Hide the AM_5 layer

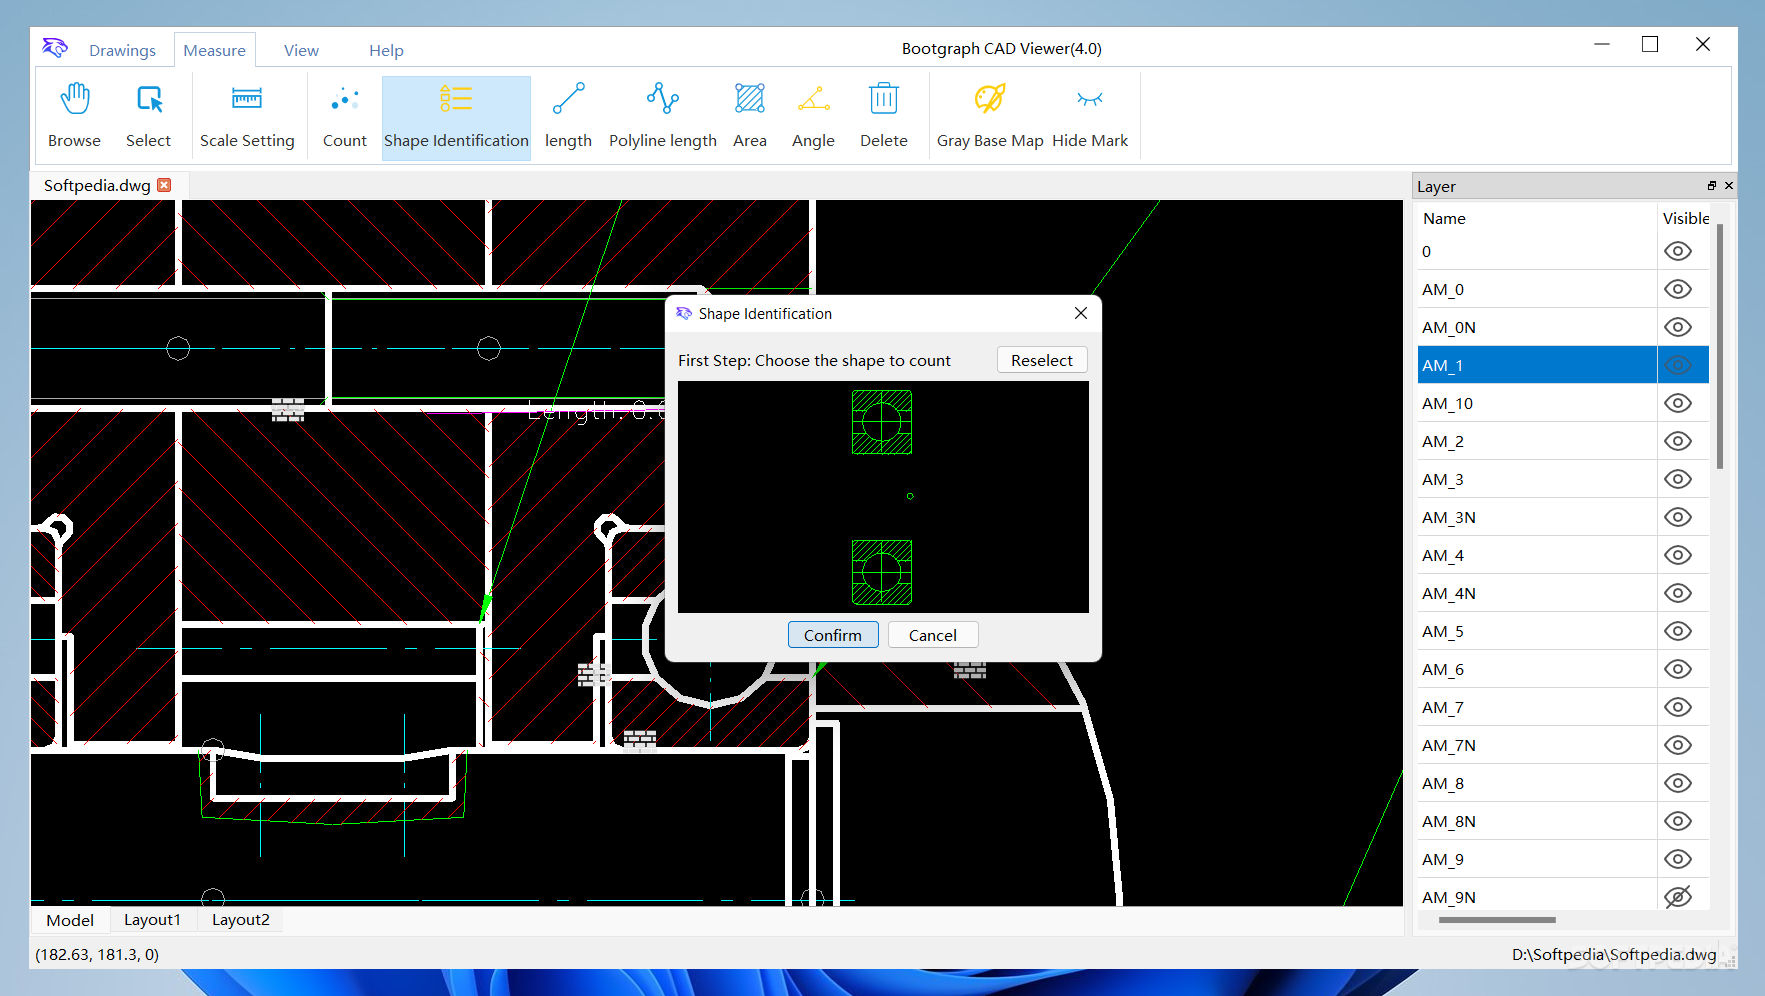[1678, 631]
